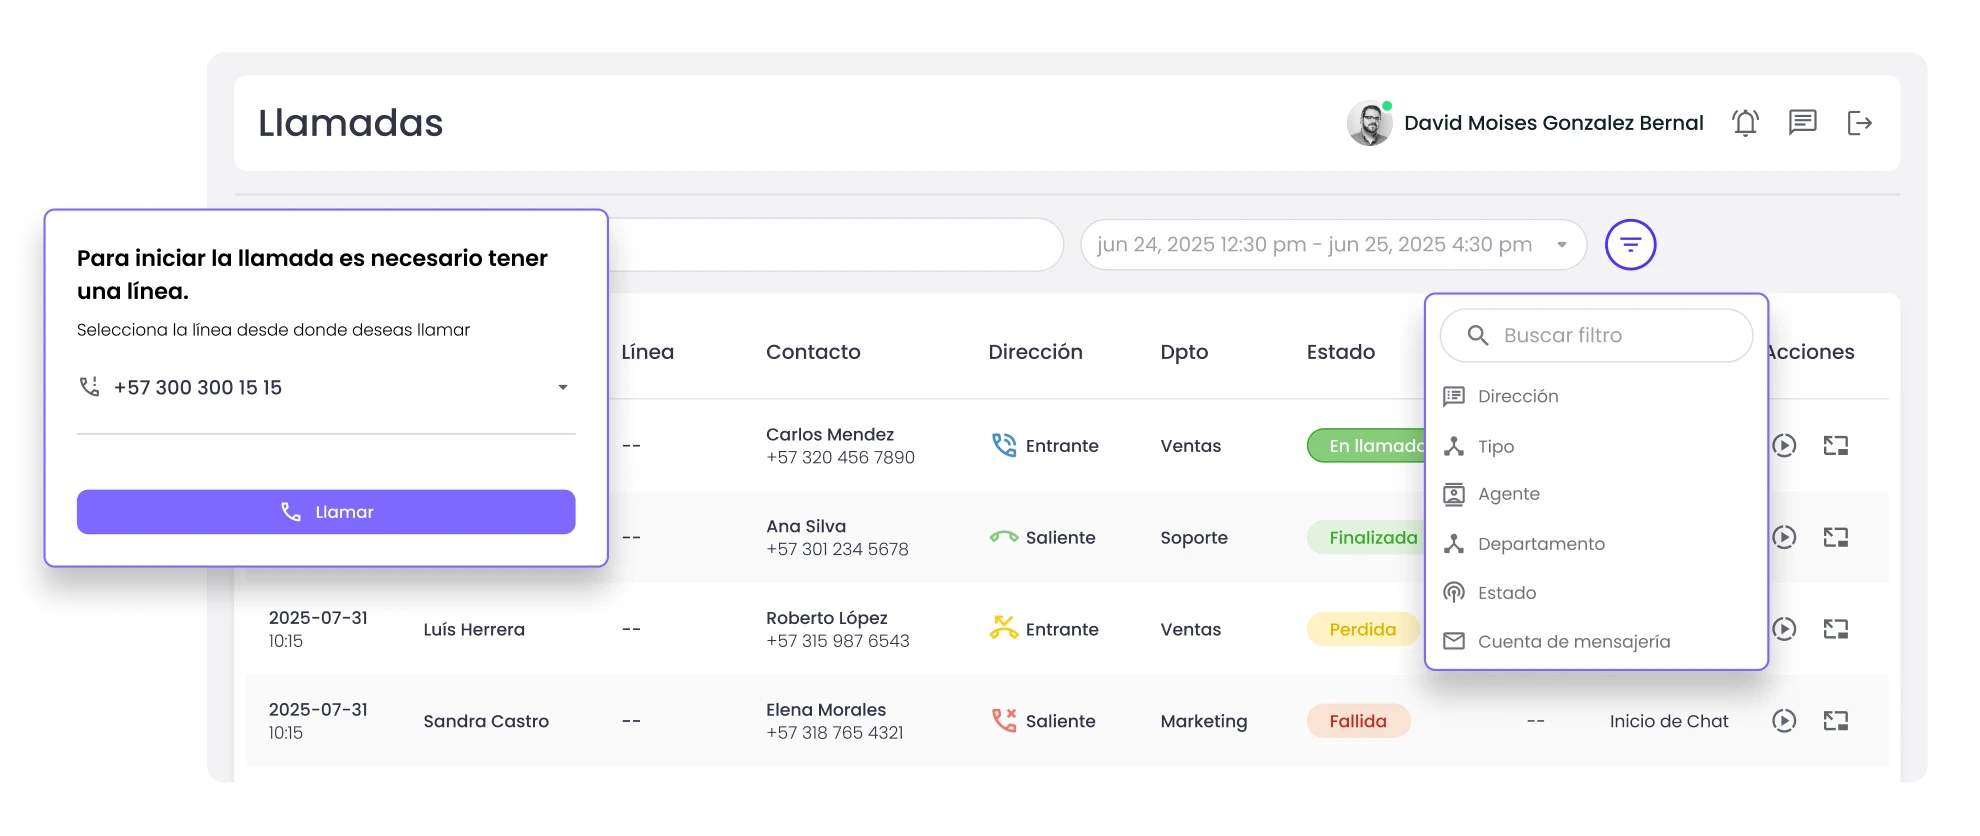Select Agente in filter list

pos(1508,494)
